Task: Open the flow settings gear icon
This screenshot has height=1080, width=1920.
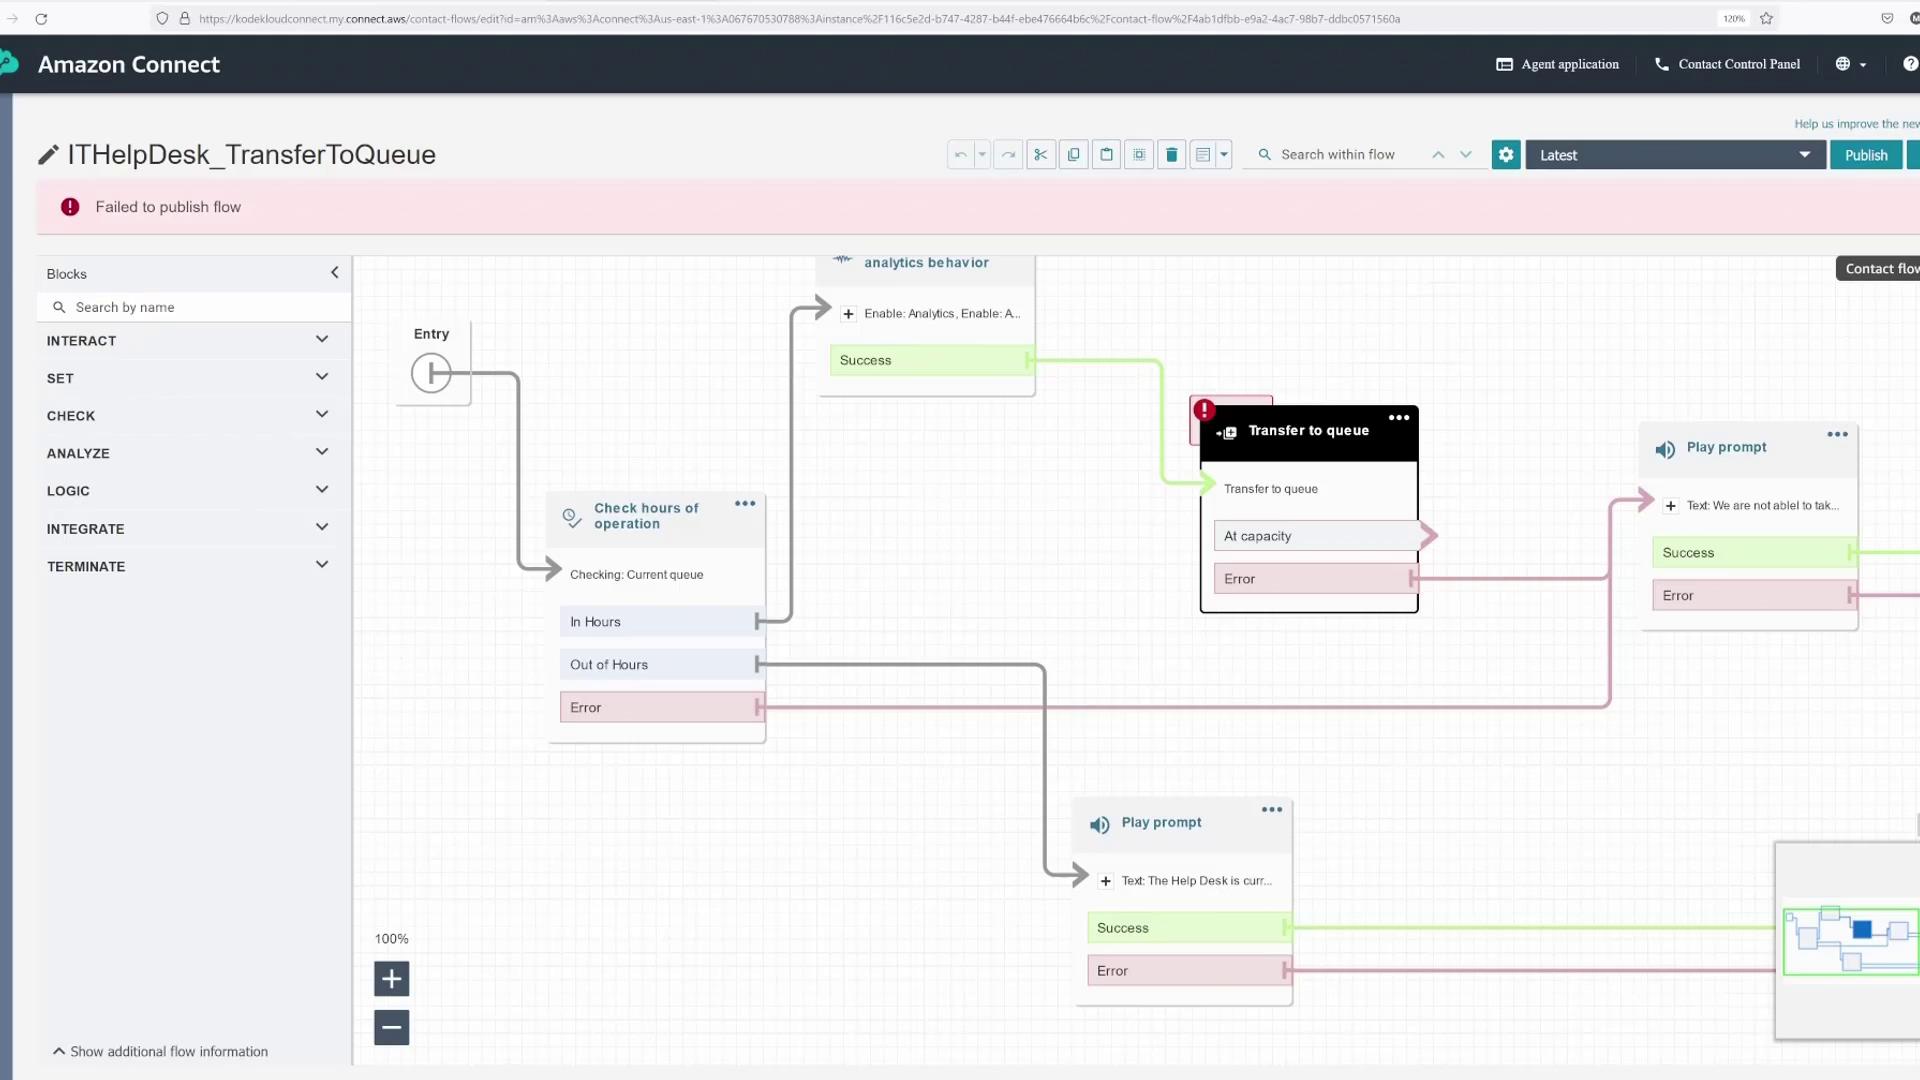Action: (1506, 155)
